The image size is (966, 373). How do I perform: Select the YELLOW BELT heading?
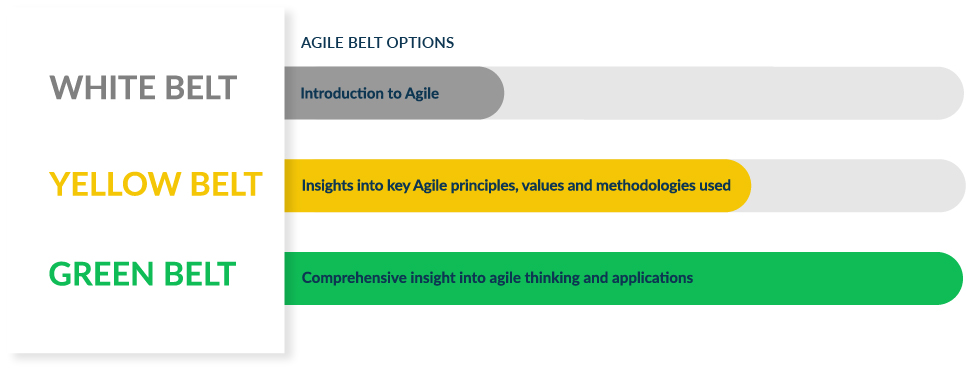tap(155, 184)
